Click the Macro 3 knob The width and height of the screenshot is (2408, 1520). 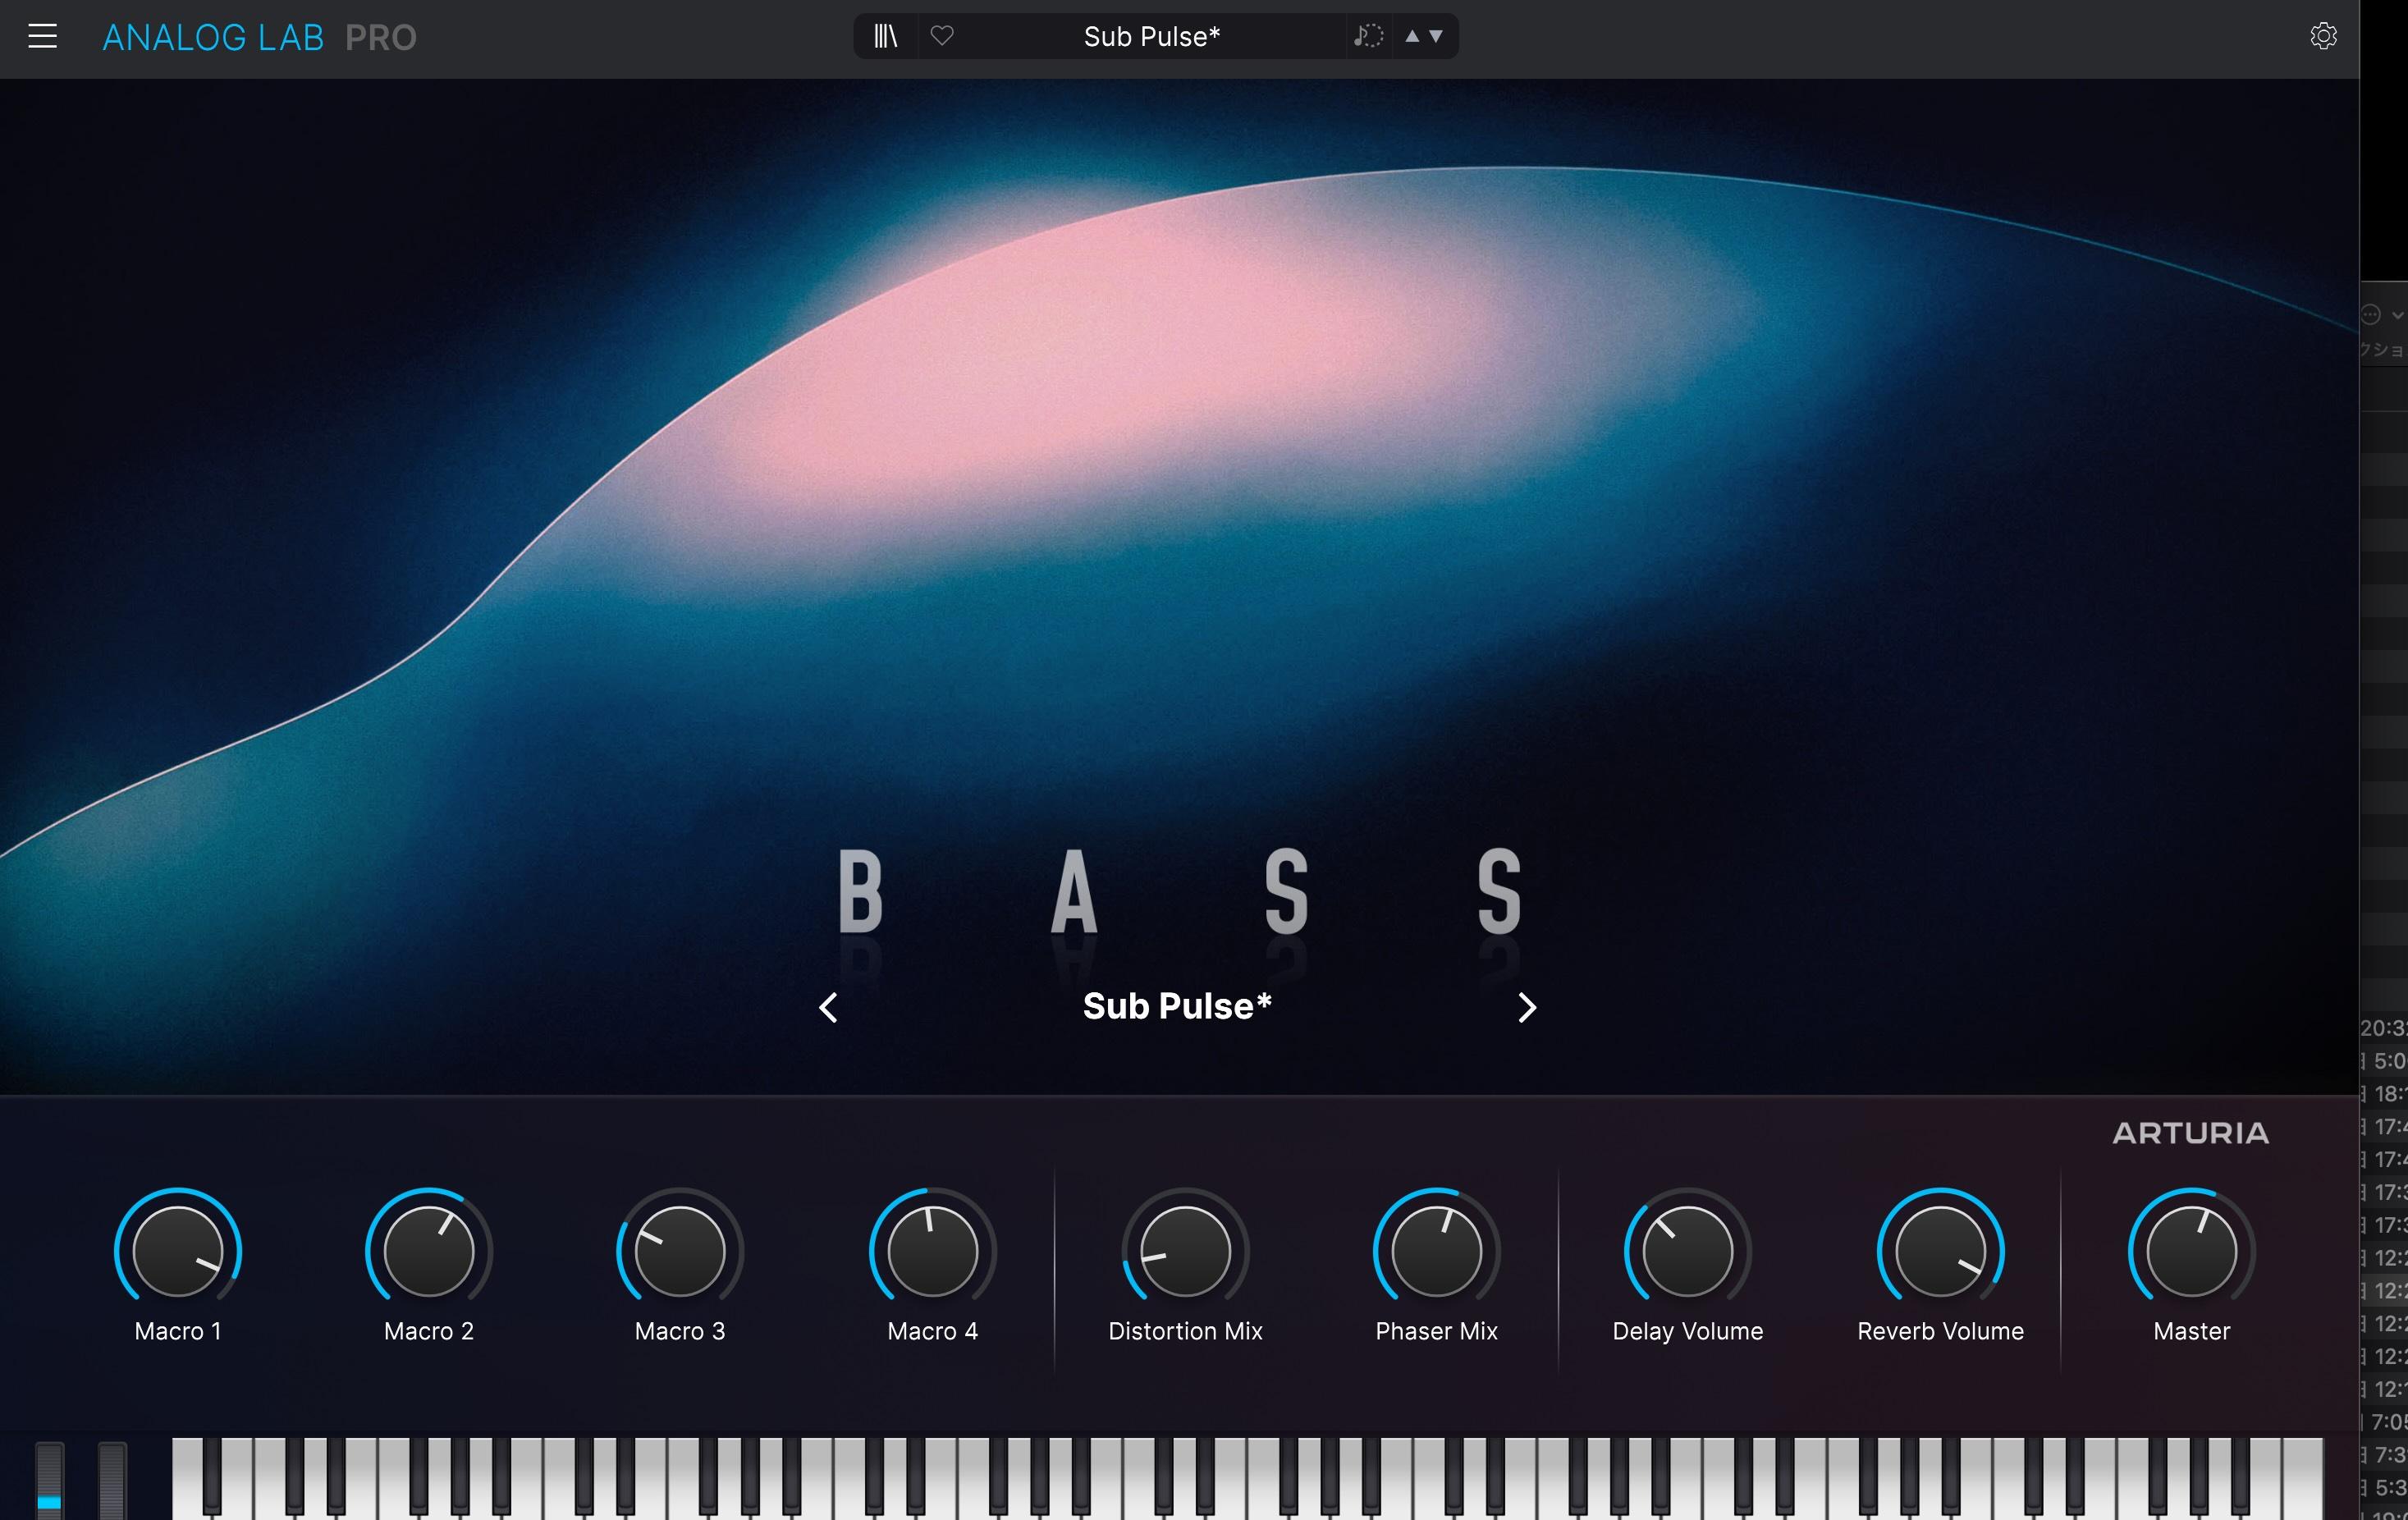(680, 1250)
